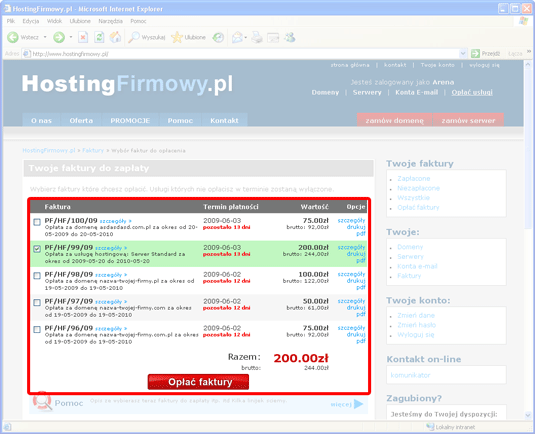
Task: Open the Edycja menu
Action: coord(31,21)
